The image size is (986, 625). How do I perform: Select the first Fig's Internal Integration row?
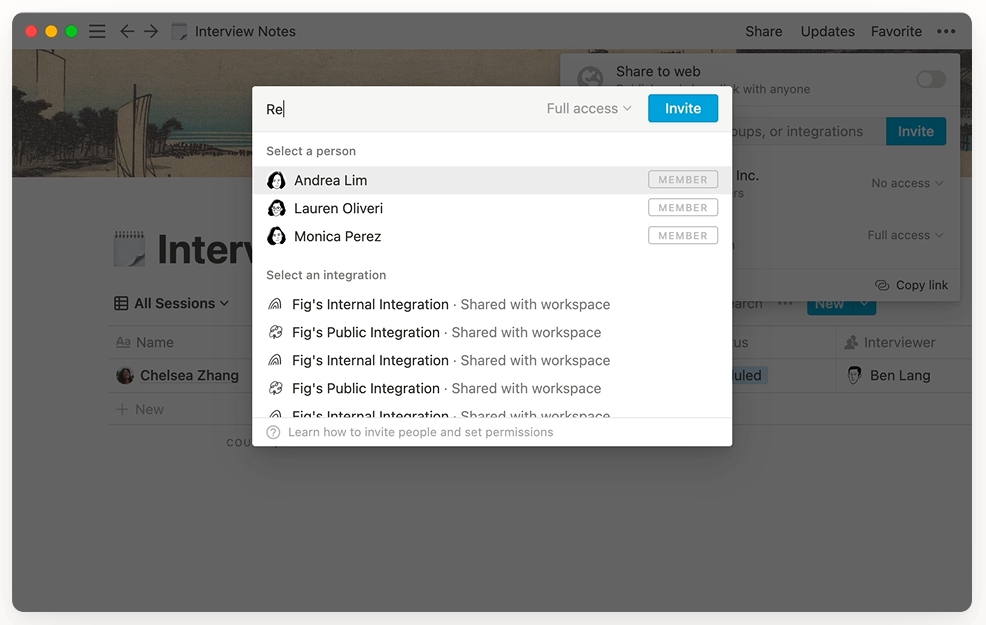(492, 304)
